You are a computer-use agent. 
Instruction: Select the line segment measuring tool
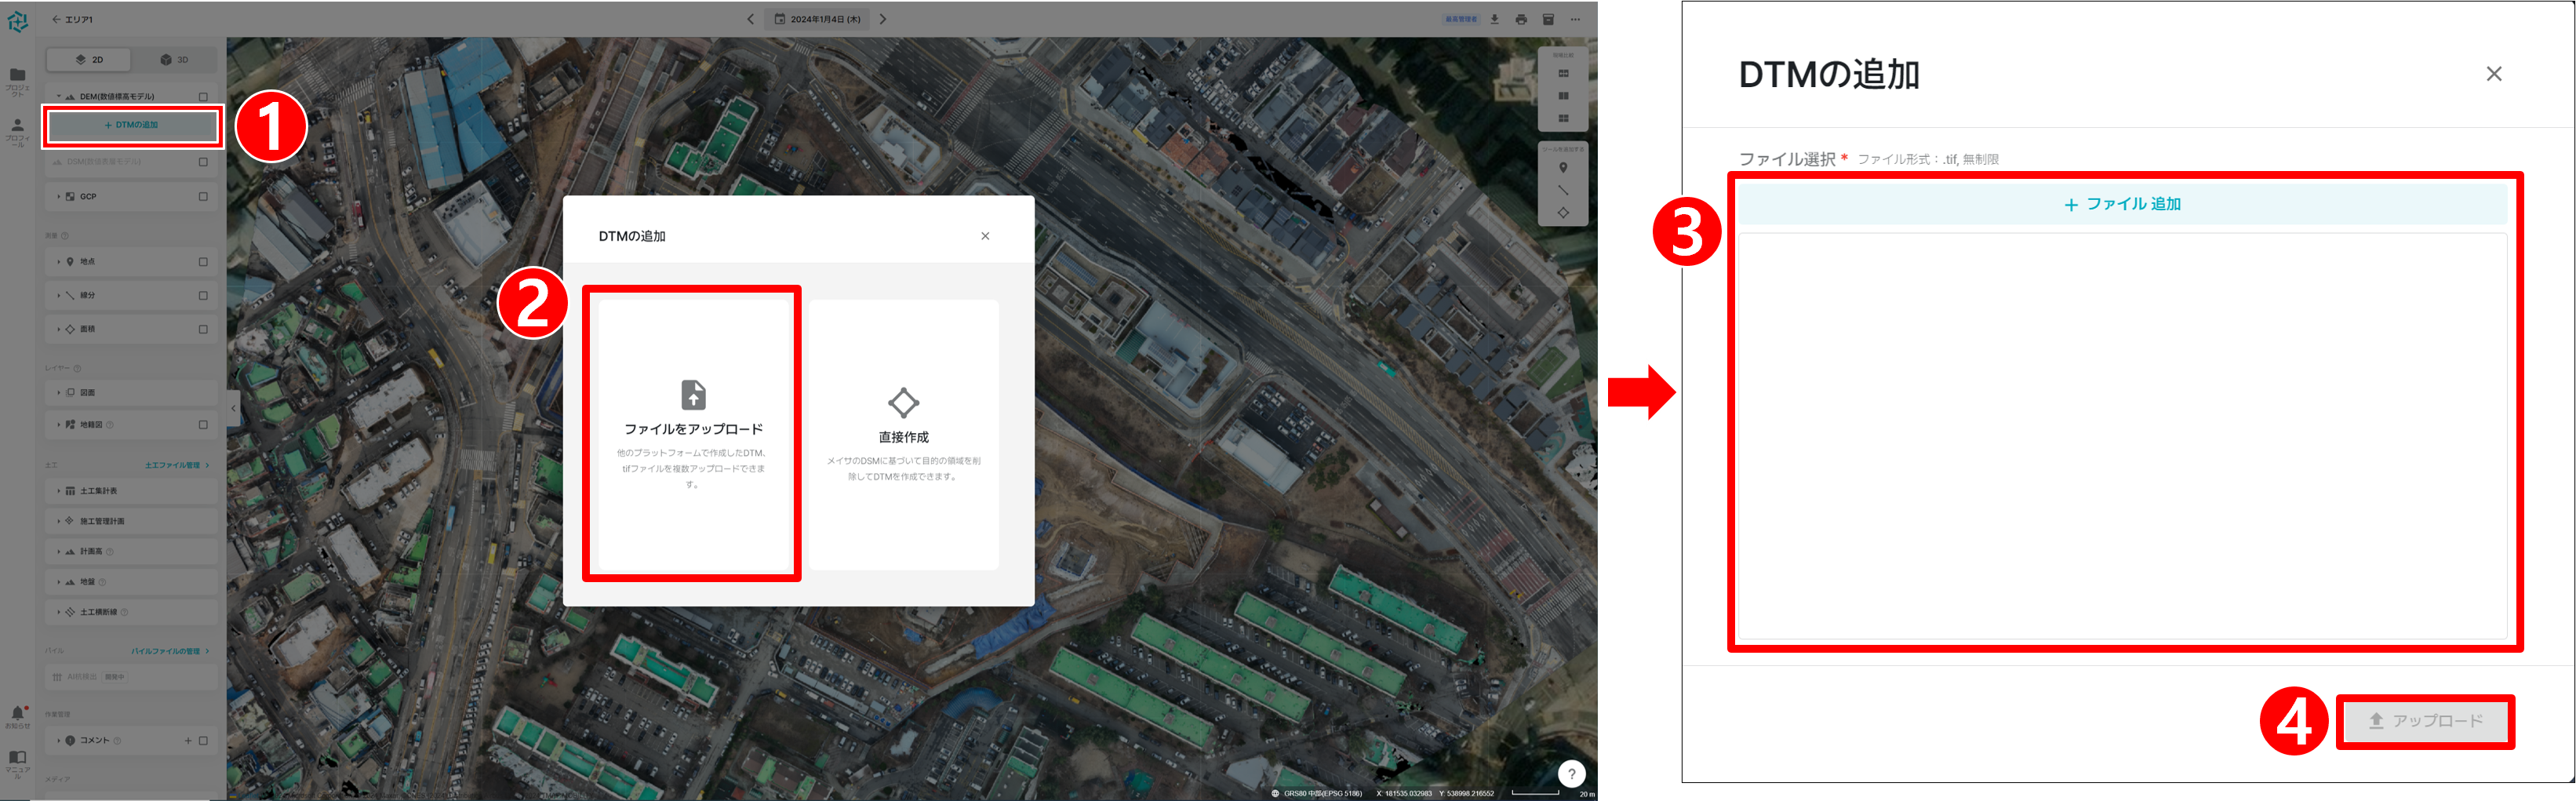pos(1563,190)
